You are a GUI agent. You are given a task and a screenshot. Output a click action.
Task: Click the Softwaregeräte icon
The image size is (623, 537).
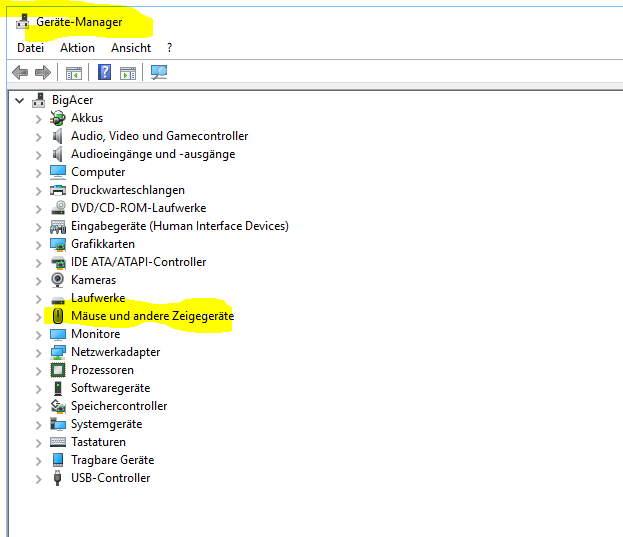[x=58, y=388]
